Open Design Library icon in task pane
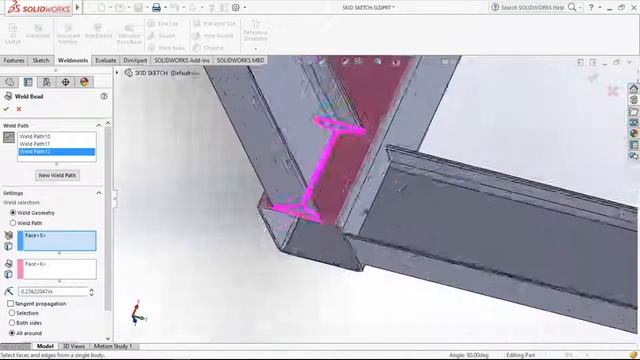The image size is (640, 360). point(634,100)
